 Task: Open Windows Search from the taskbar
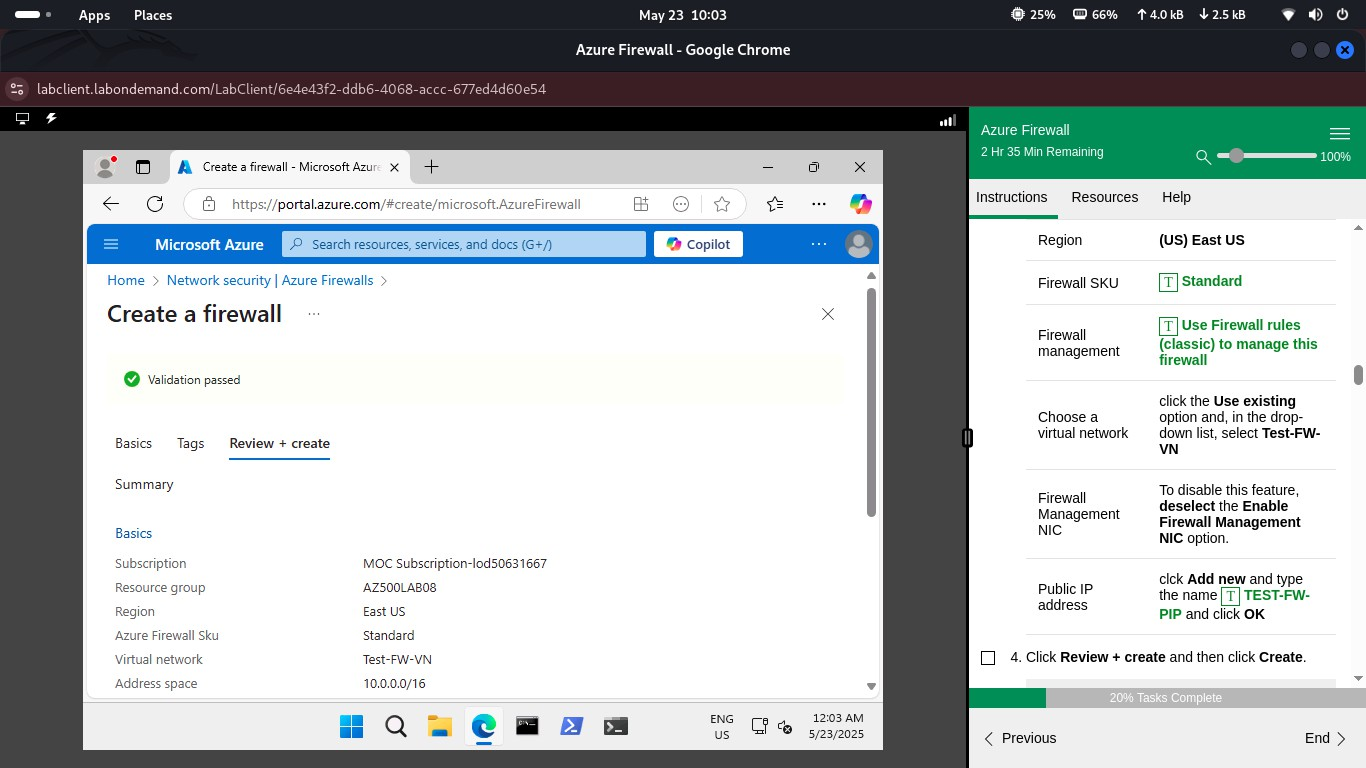click(395, 726)
